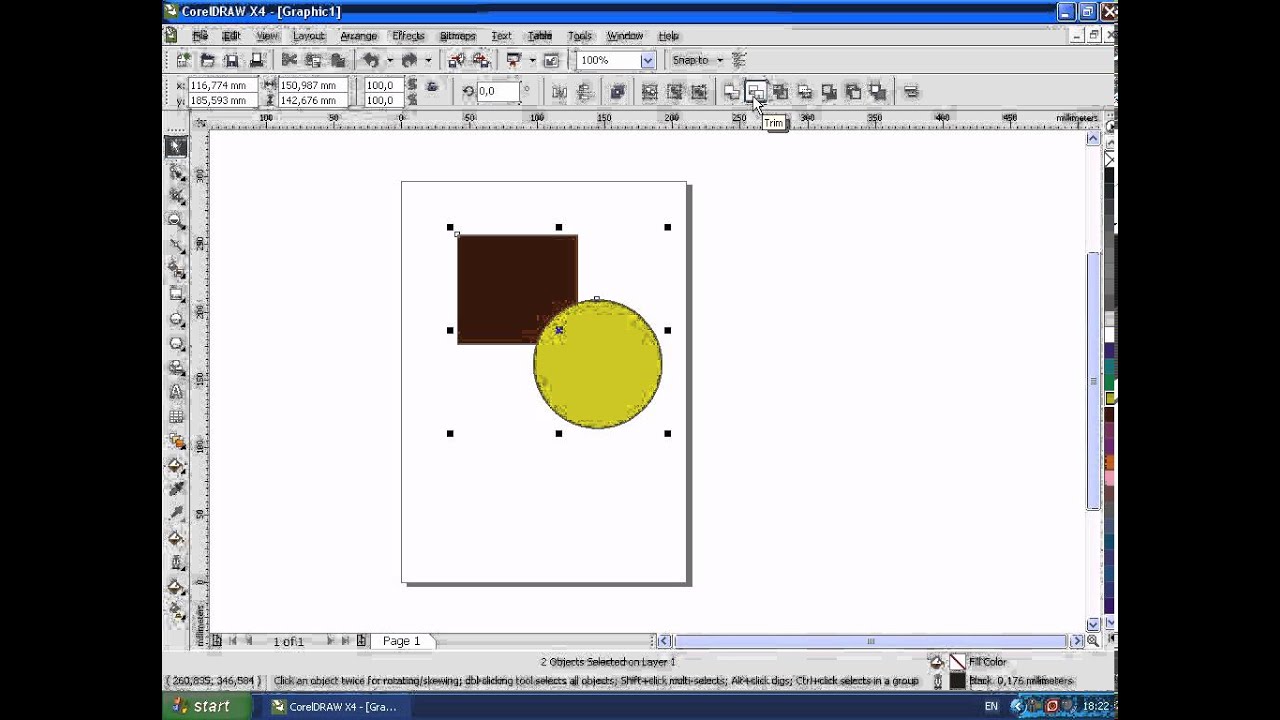
Task: Select the Zoom tool in the toolbox
Action: coord(176,220)
